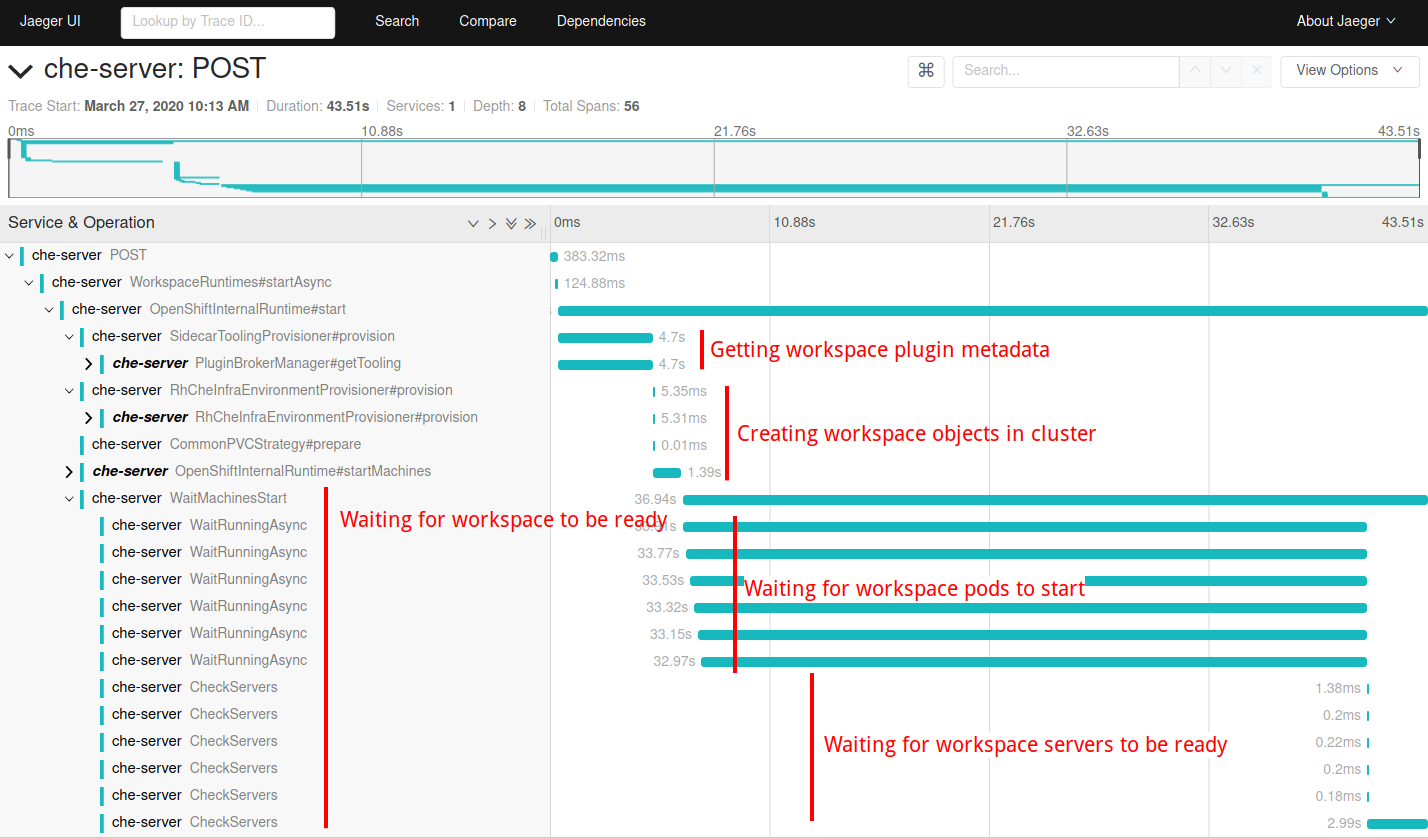Collapse SidecarToolingProvisioner#provision span

(69, 337)
